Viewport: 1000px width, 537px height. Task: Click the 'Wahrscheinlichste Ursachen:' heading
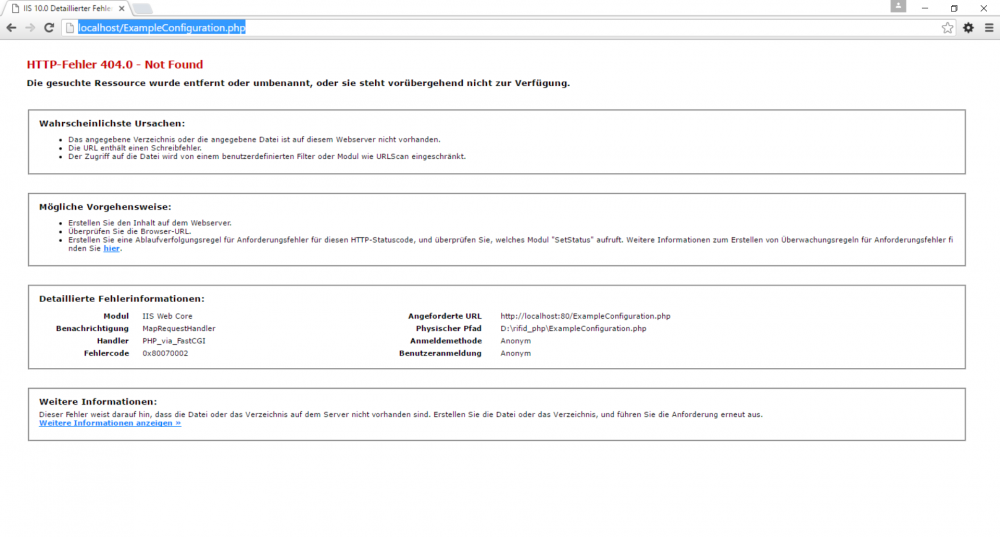pyautogui.click(x=112, y=123)
